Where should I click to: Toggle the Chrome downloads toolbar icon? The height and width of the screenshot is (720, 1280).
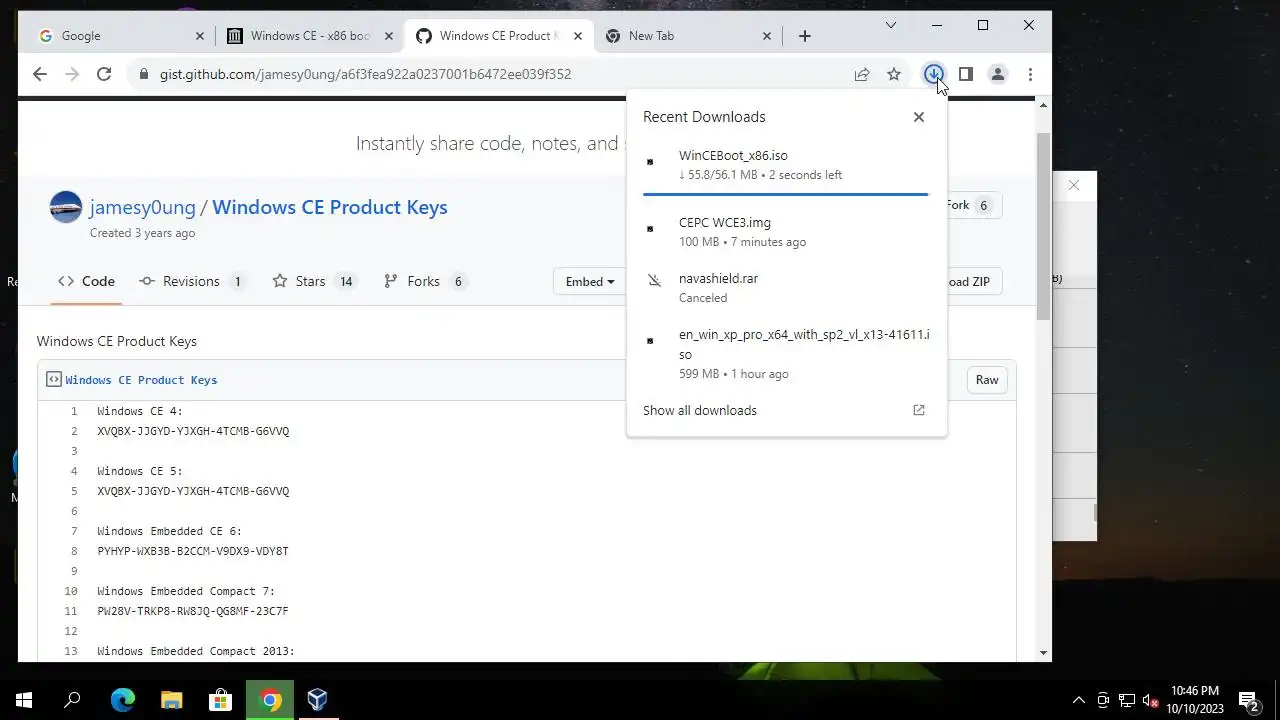(x=933, y=74)
